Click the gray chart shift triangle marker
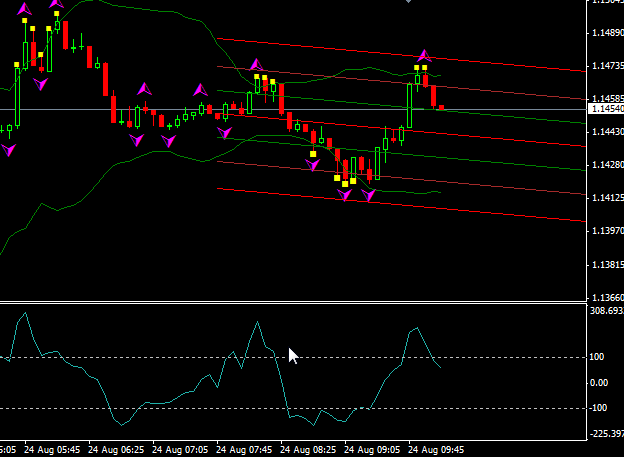Screen dimensions: 624x457 408,1
